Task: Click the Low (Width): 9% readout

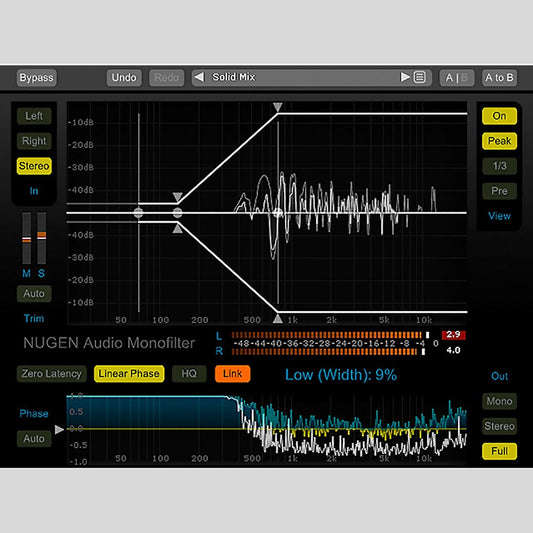Action: coord(341,375)
